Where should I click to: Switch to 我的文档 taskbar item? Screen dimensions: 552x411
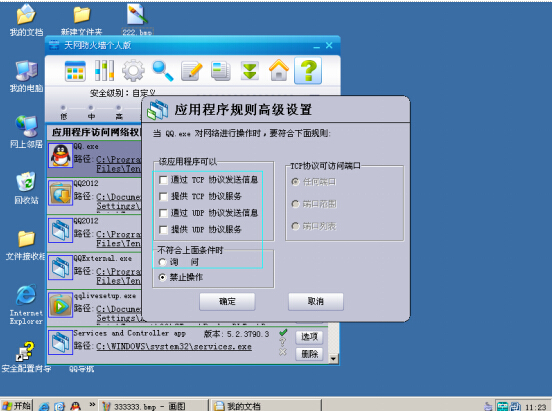[x=267, y=406]
